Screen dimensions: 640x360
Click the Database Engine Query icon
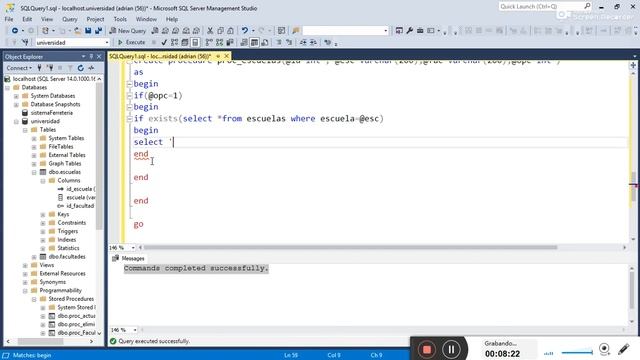(155, 31)
